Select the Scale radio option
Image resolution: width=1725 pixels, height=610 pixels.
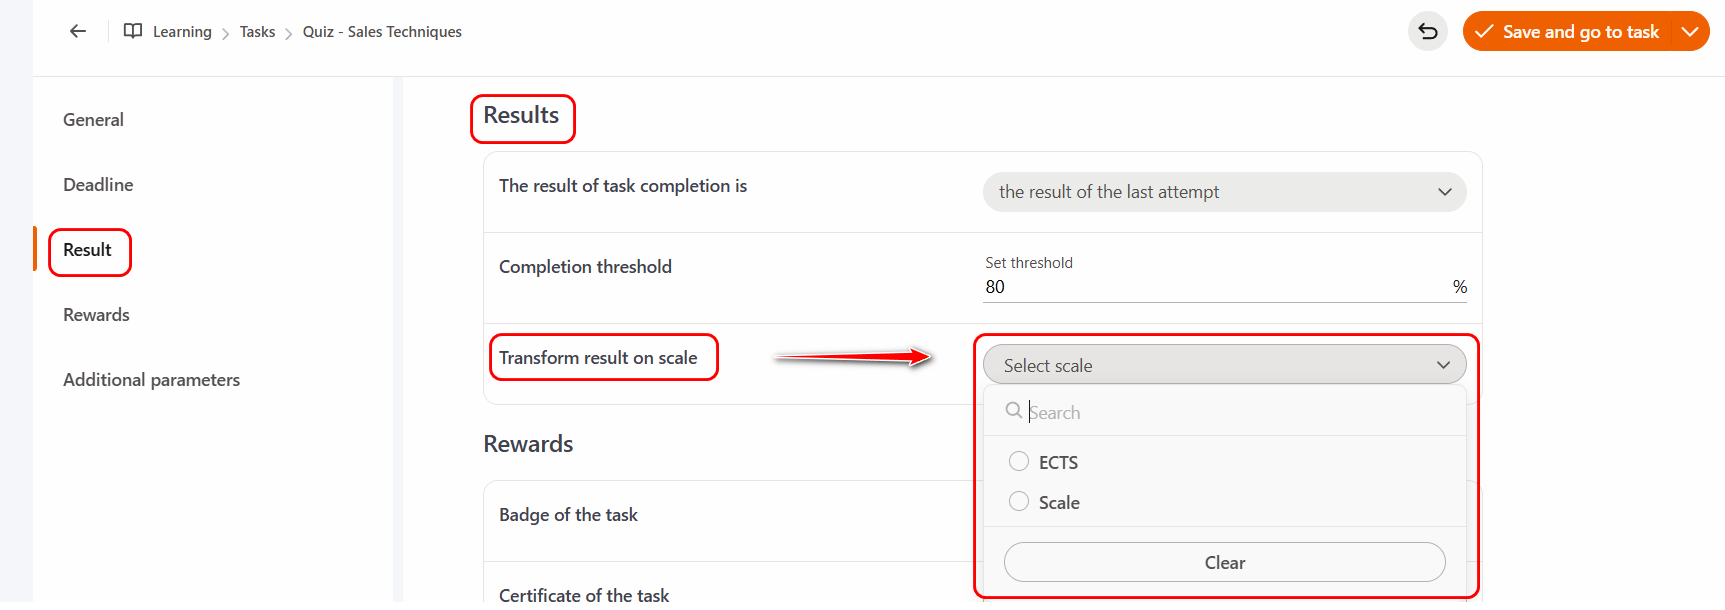[x=1019, y=501]
